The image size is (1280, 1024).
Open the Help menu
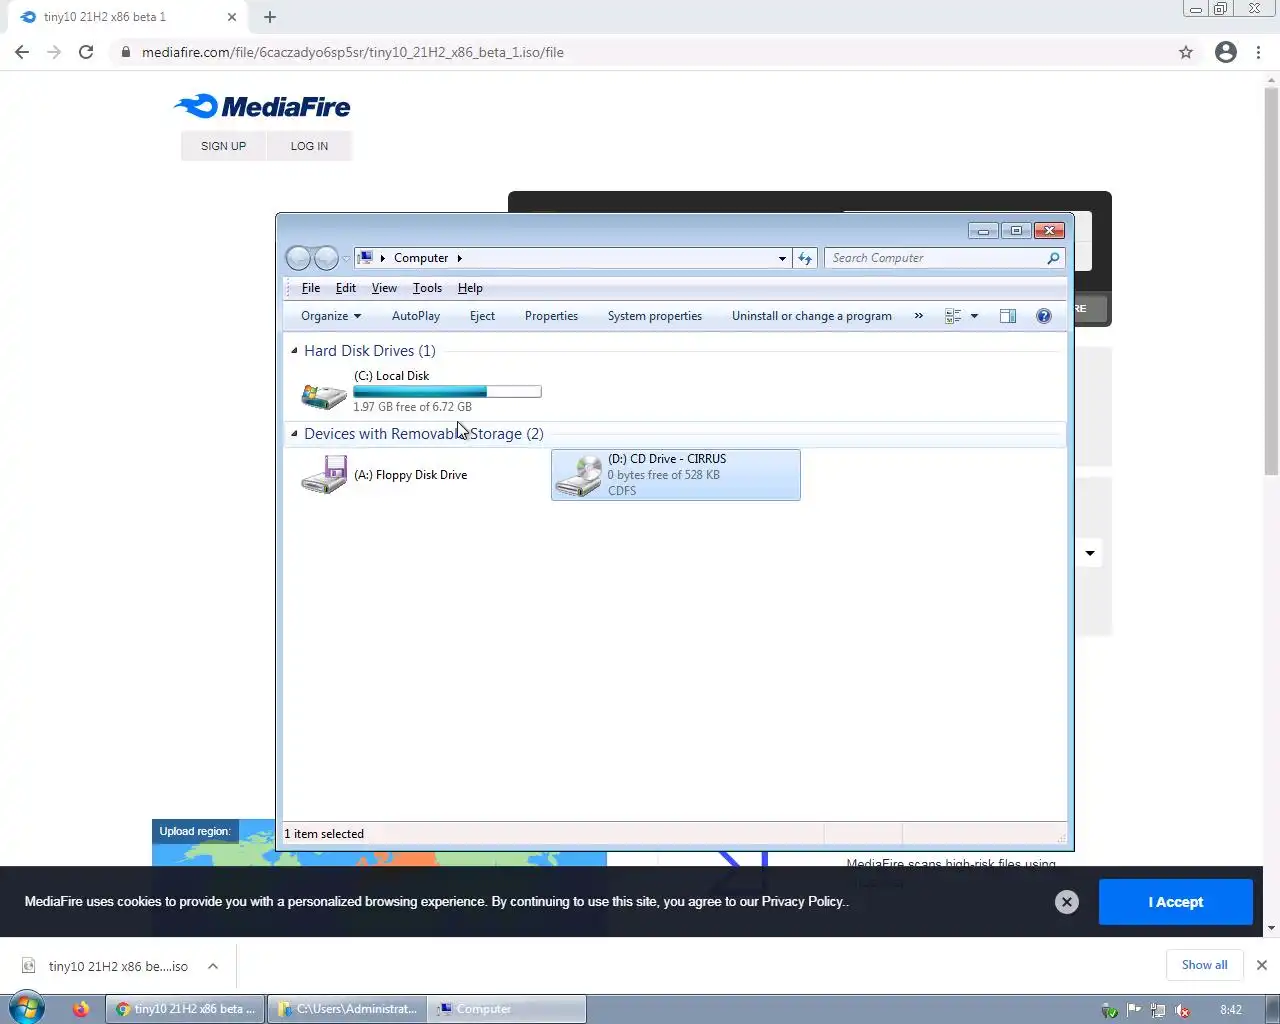[470, 288]
